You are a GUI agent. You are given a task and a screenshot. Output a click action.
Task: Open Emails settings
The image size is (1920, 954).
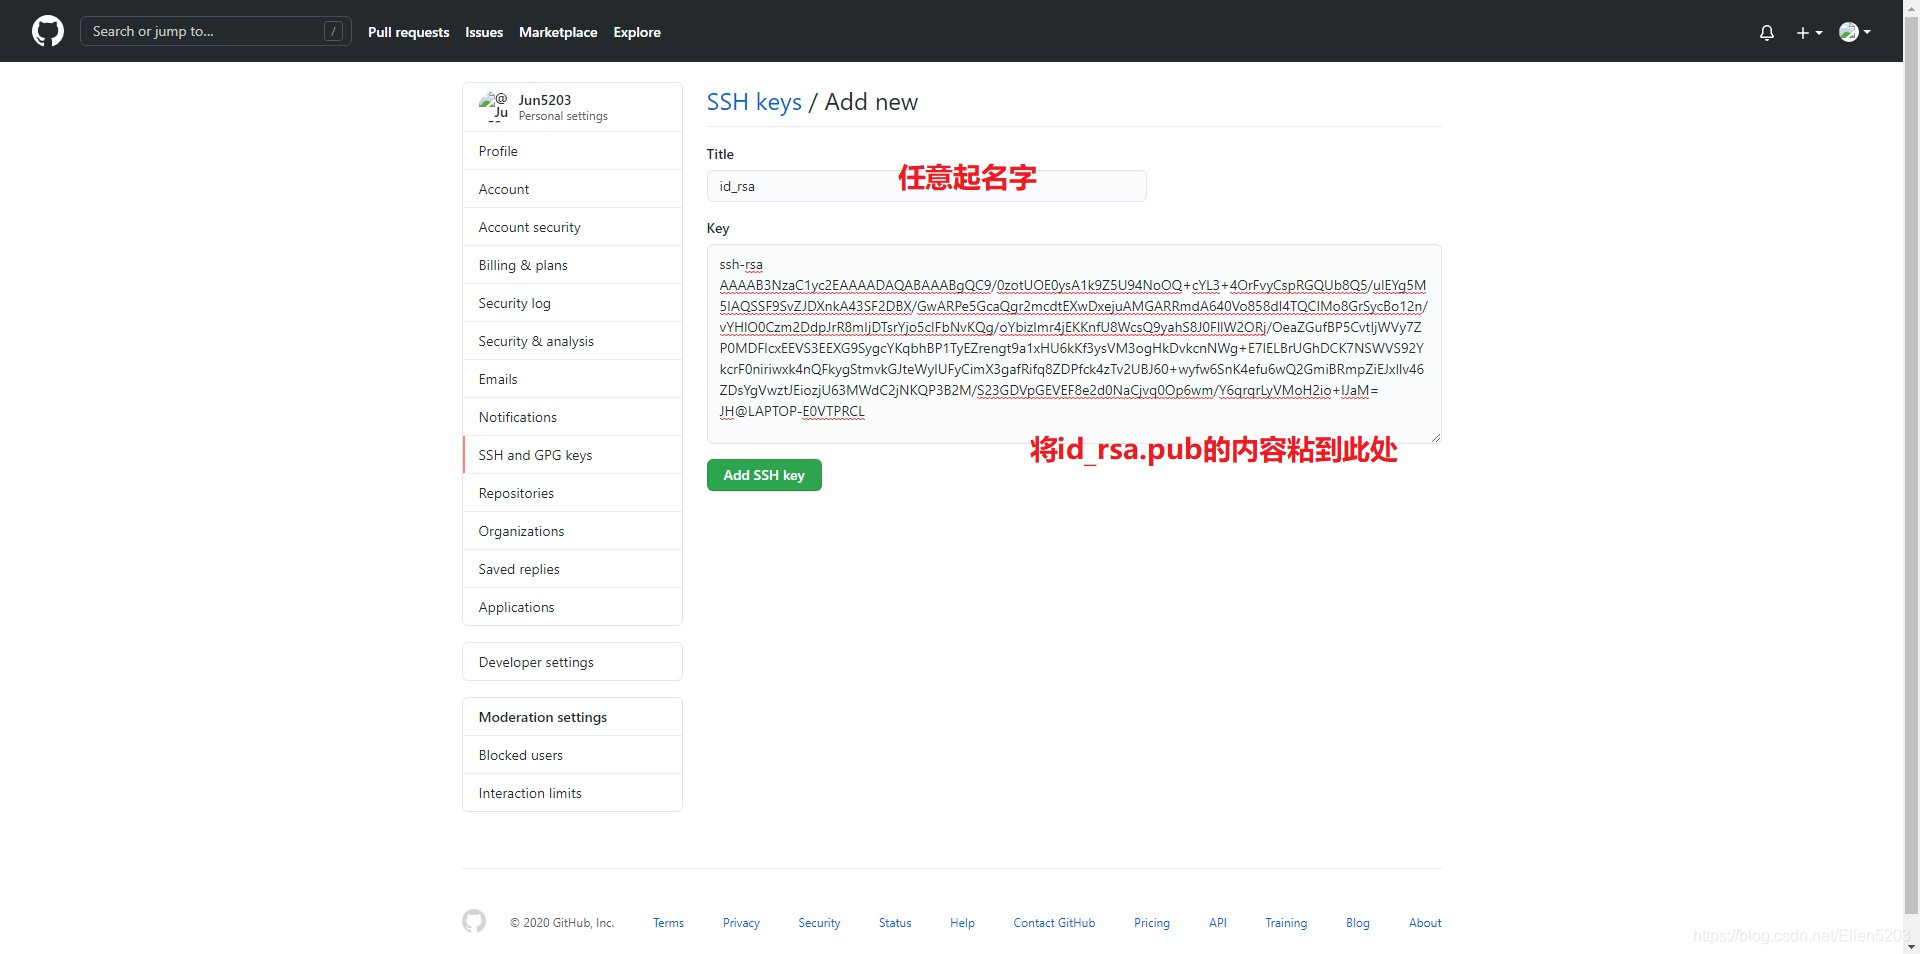pyautogui.click(x=572, y=379)
